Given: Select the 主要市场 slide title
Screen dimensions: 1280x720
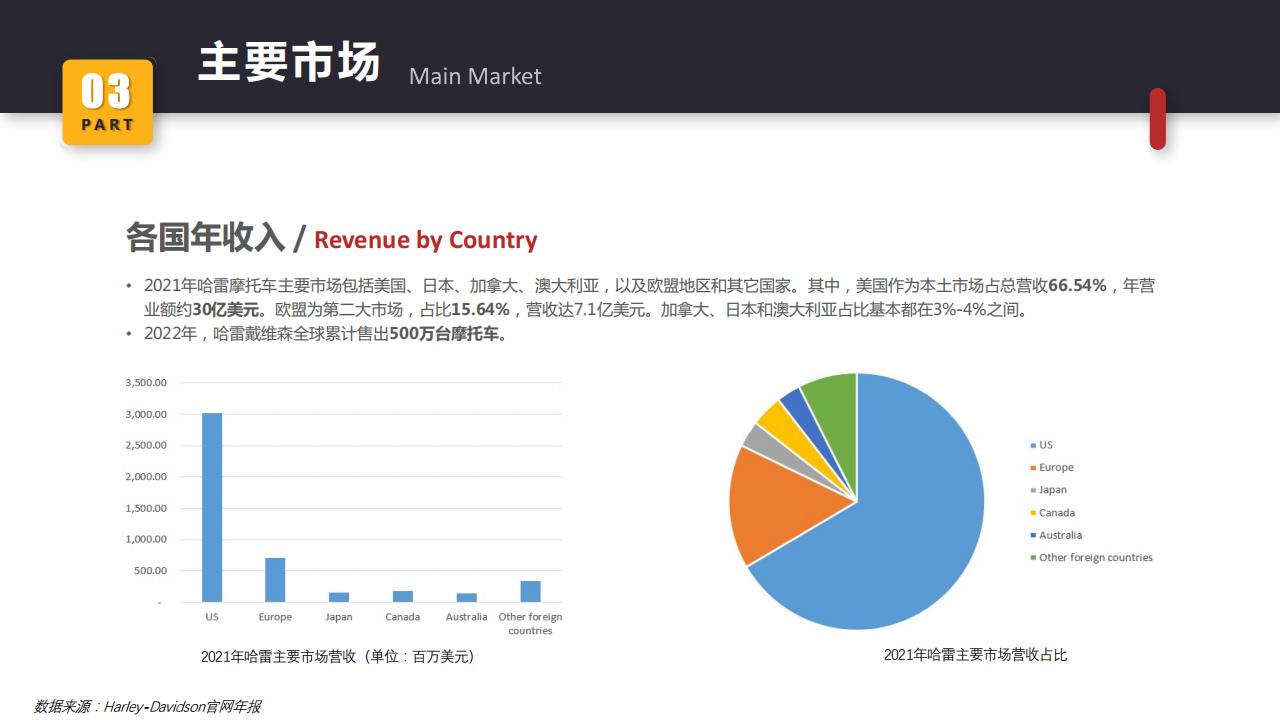Looking at the screenshot, I should [289, 62].
